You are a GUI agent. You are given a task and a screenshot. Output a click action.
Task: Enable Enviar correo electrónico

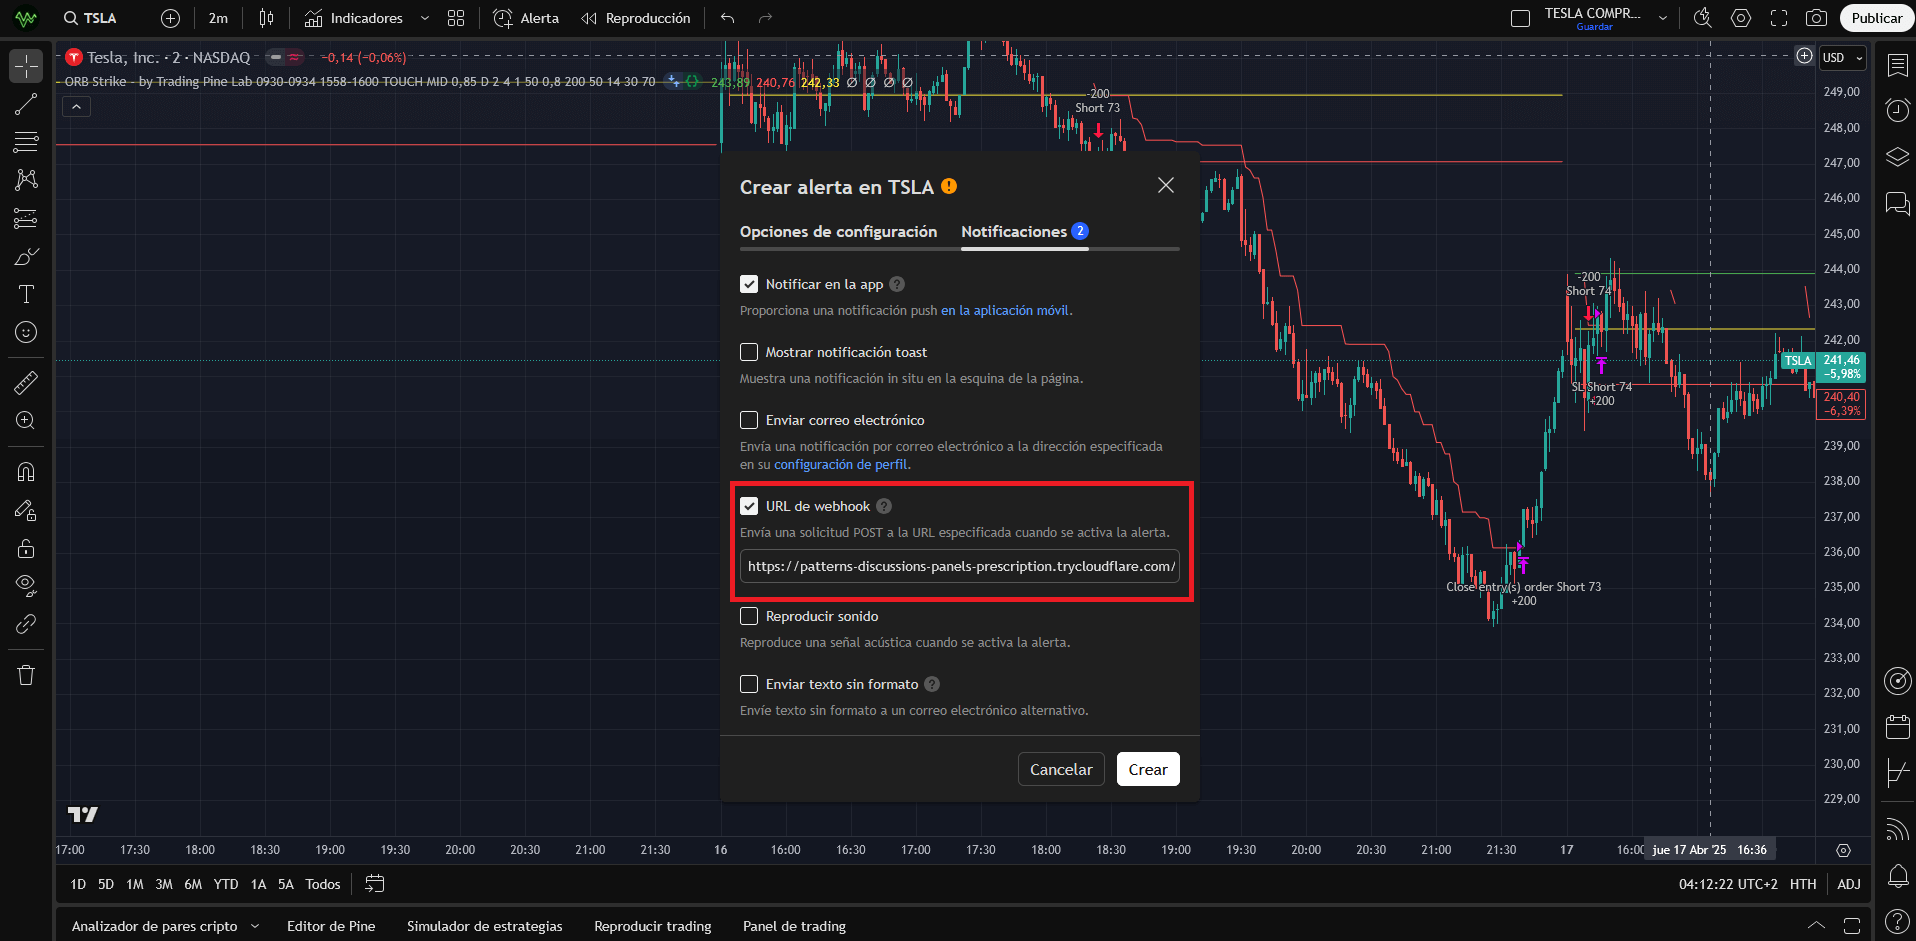click(x=749, y=419)
